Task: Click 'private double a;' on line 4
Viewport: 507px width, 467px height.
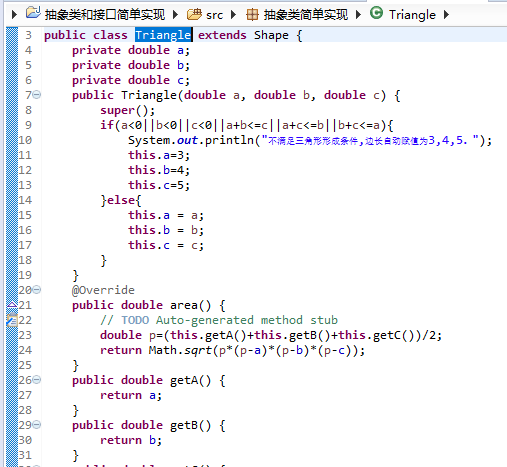Action: [x=131, y=50]
